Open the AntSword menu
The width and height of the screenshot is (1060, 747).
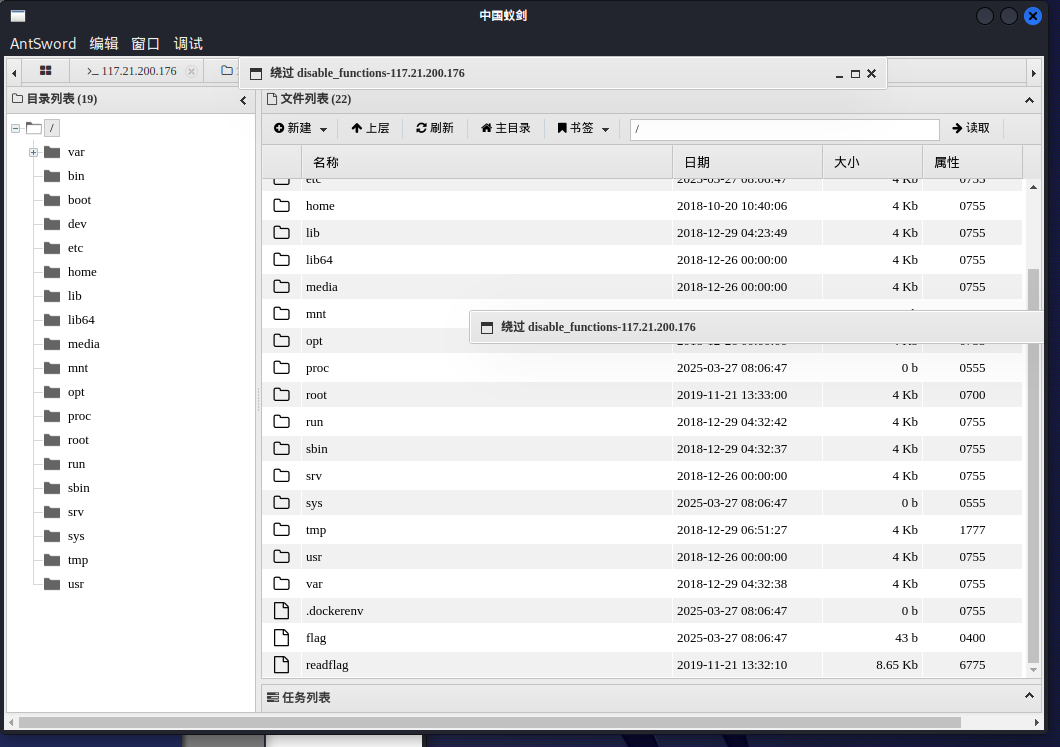click(x=43, y=44)
